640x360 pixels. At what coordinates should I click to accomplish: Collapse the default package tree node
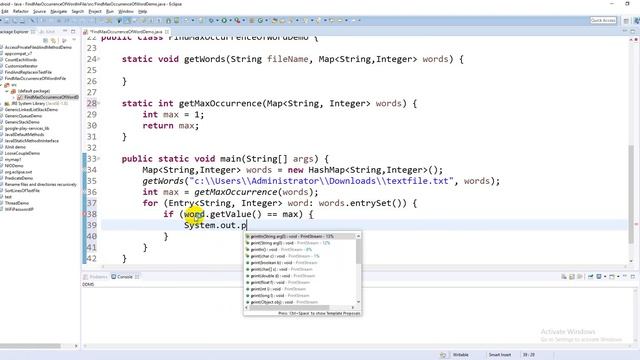7,91
